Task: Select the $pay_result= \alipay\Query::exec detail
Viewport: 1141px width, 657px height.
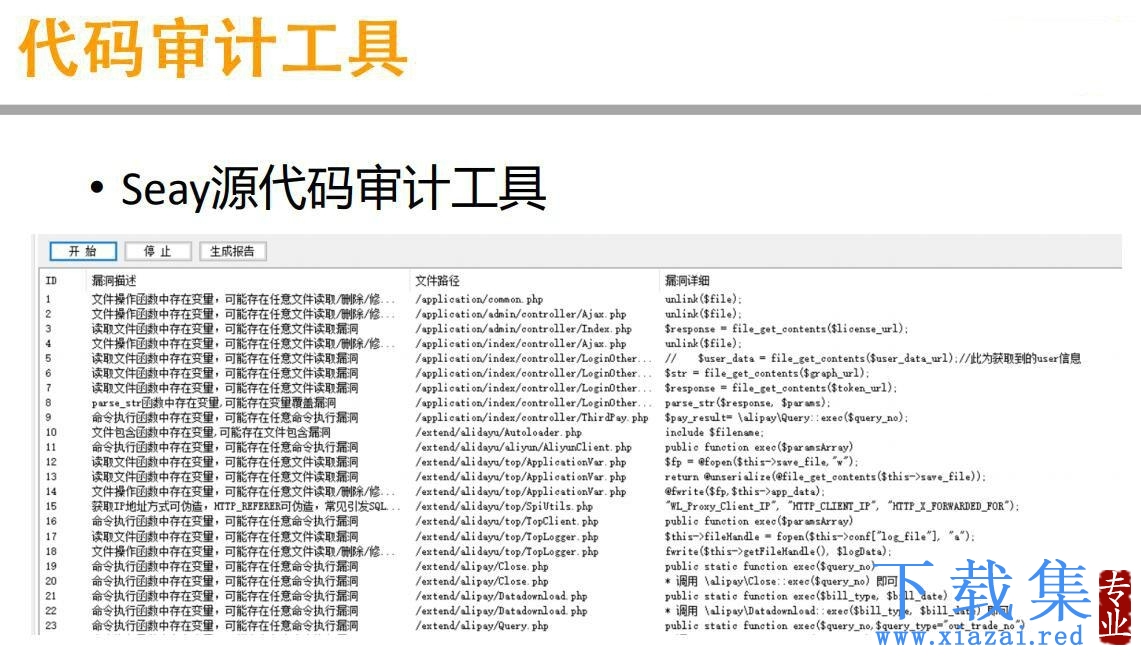Action: pos(787,418)
